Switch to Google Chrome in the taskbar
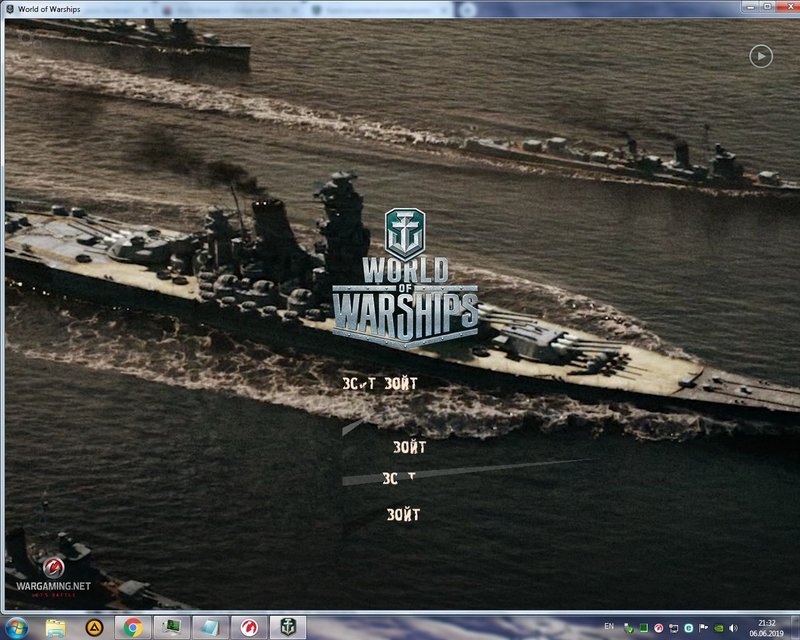800x640 pixels. click(133, 627)
